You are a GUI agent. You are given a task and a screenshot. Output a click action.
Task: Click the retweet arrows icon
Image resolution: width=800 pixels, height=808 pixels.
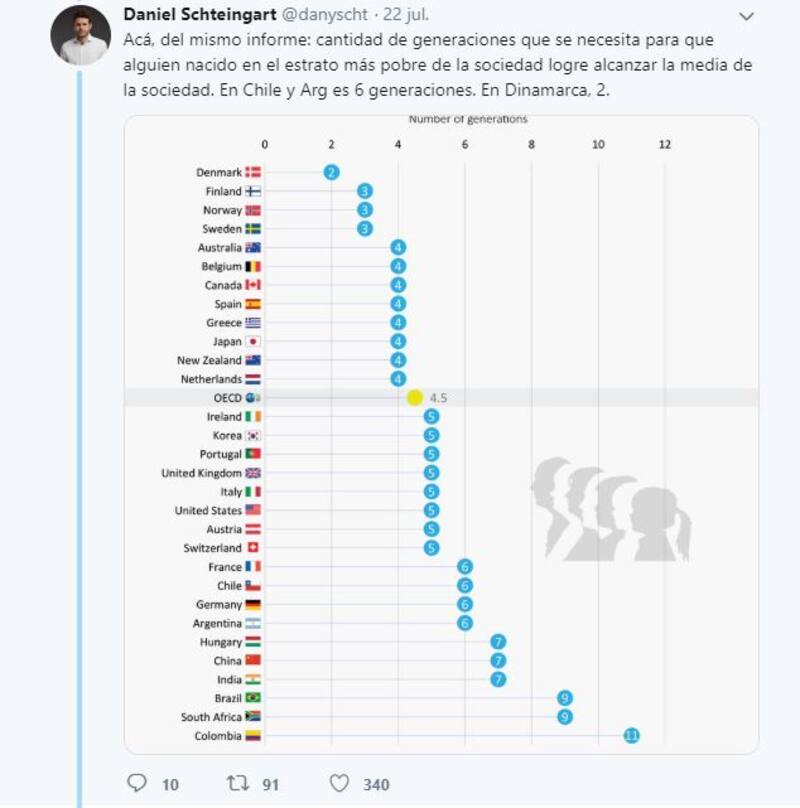pos(238,784)
